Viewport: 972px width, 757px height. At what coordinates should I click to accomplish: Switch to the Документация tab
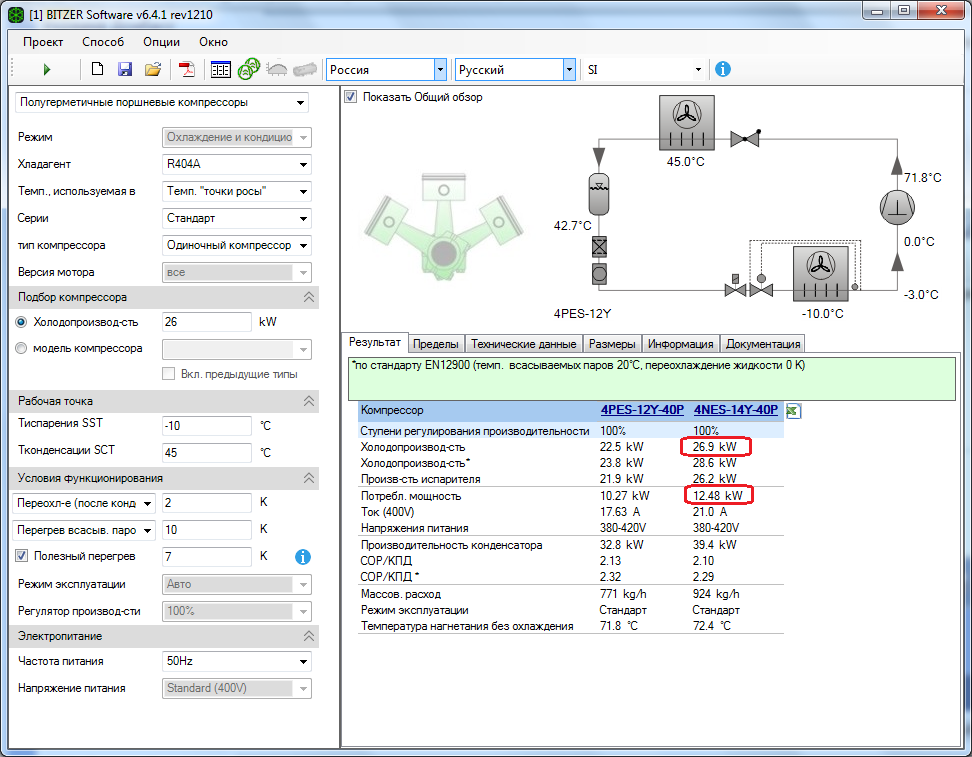(x=763, y=343)
